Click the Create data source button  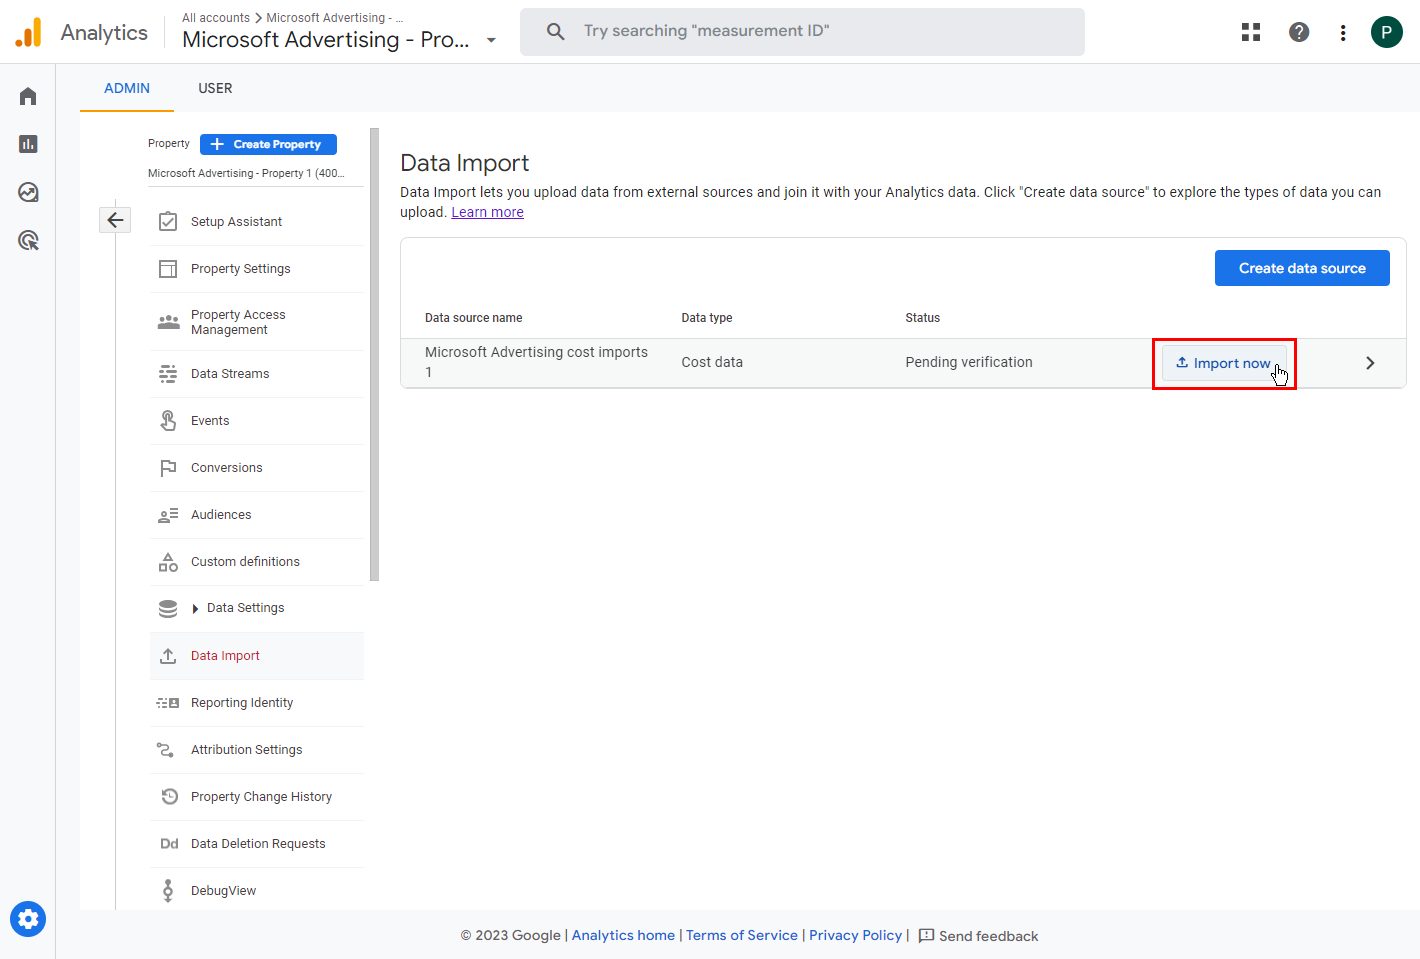click(x=1301, y=268)
